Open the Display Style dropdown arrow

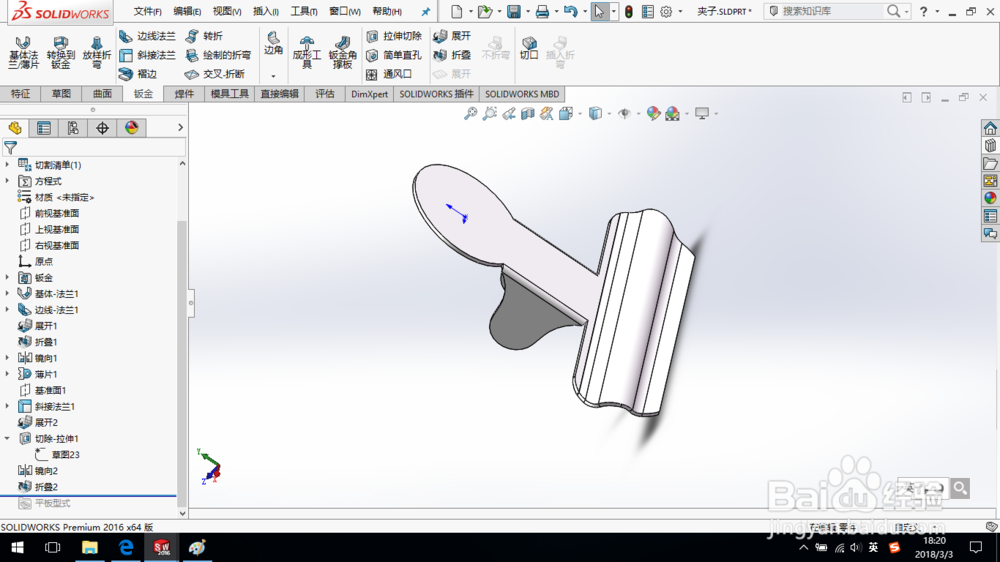pyautogui.click(x=609, y=114)
